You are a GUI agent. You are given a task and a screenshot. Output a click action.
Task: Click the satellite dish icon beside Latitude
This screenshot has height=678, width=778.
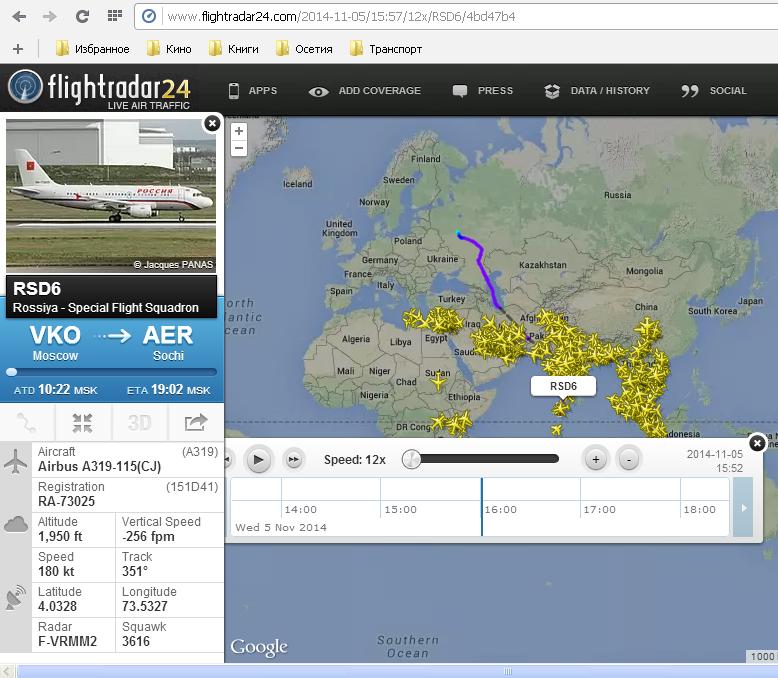(16, 597)
